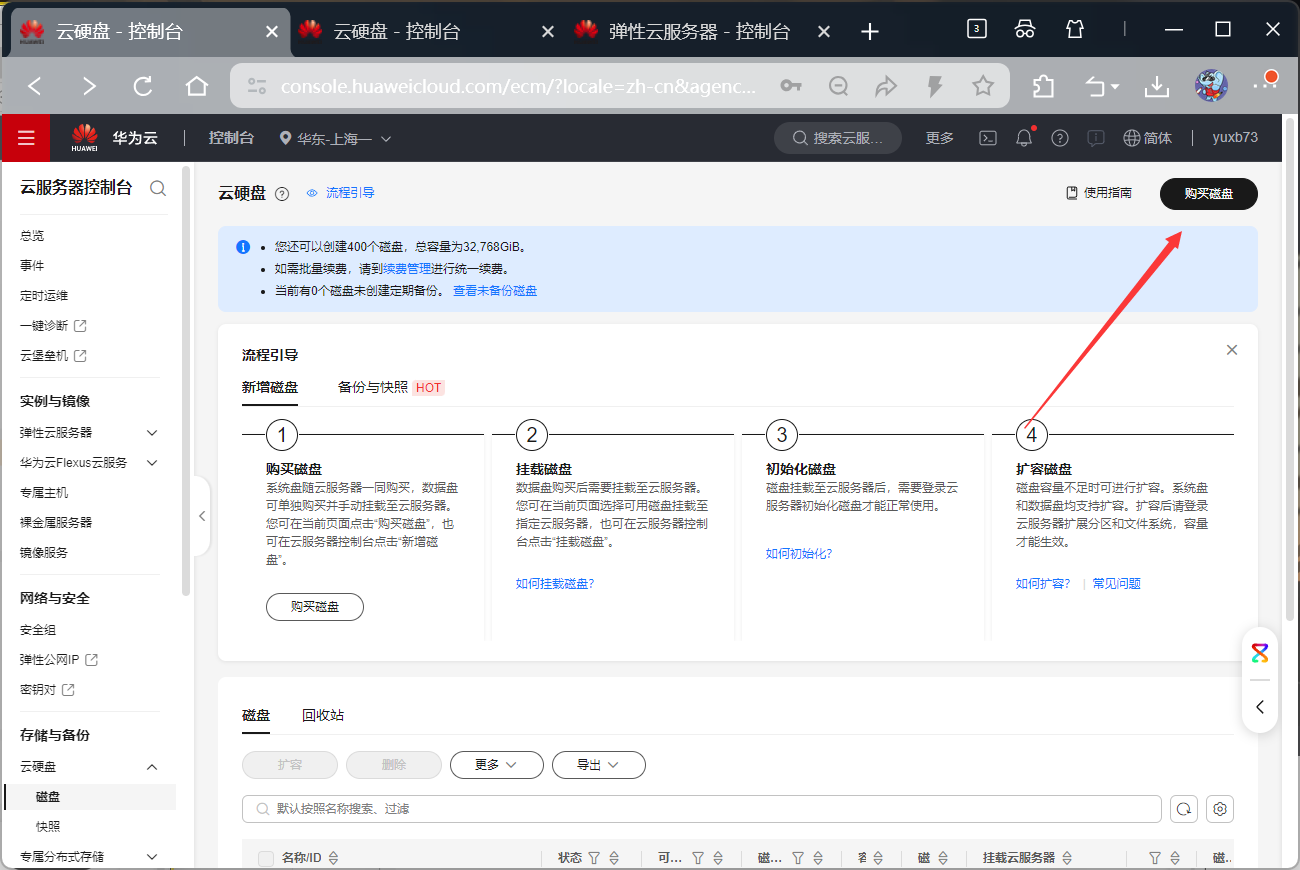Click the 查看未备份磁盘 link
This screenshot has height=870, width=1300.
(495, 291)
